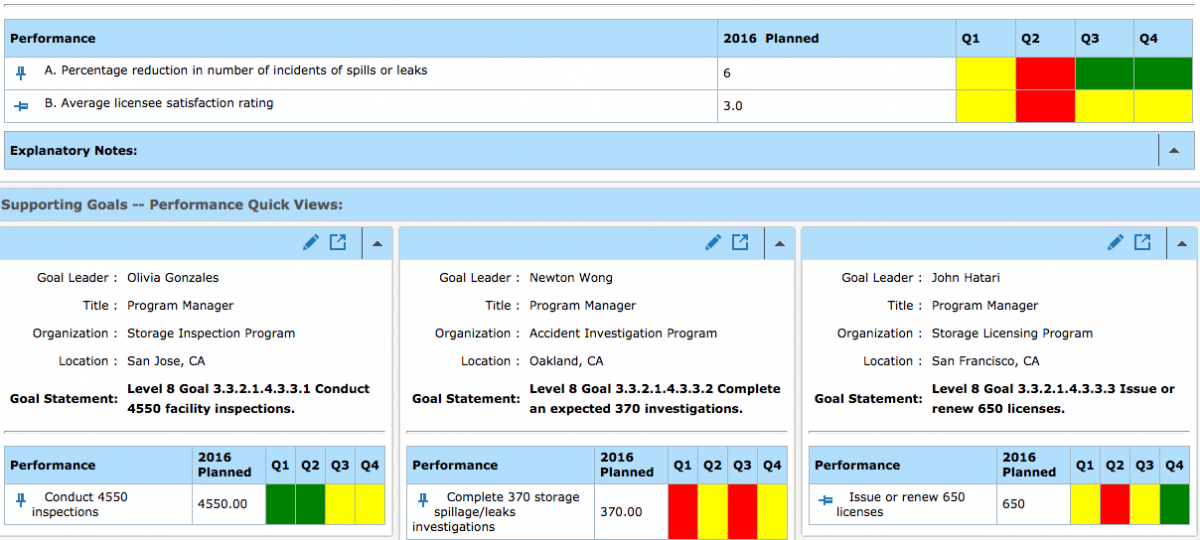Click goal statement about 650 licenses
The height and width of the screenshot is (540, 1200).
[1053, 398]
